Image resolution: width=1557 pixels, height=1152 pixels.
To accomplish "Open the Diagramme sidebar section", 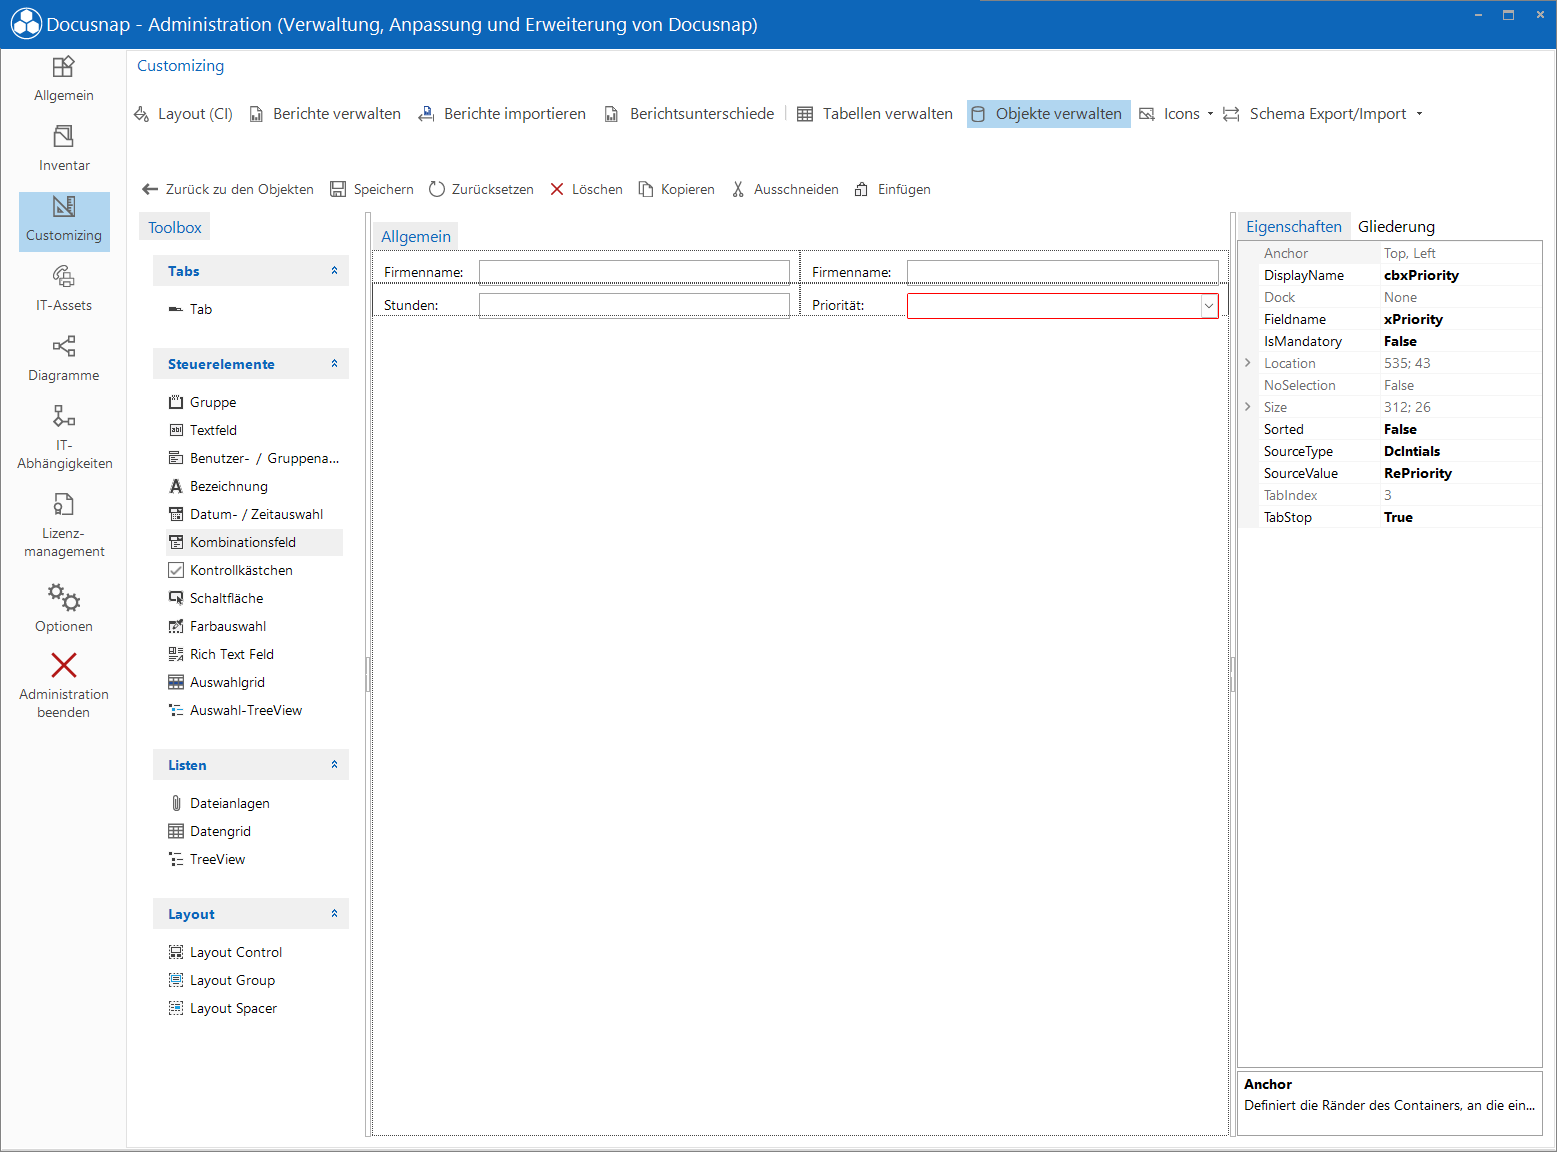I will coord(64,359).
